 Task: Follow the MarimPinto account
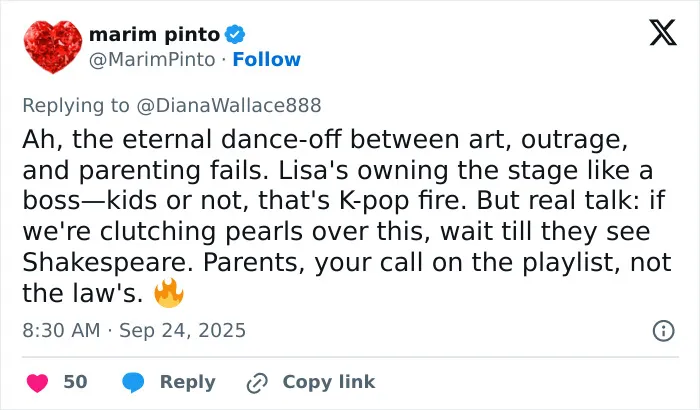(x=267, y=59)
